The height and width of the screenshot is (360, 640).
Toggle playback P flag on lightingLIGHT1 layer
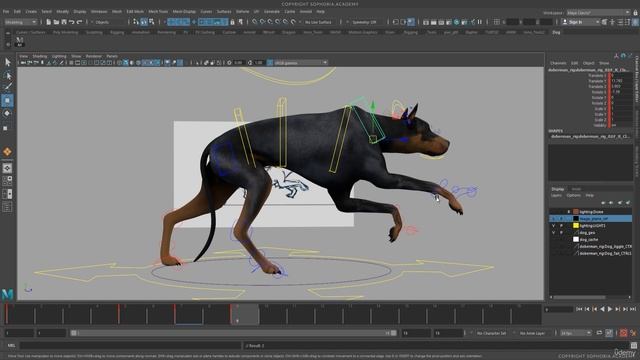click(x=561, y=225)
